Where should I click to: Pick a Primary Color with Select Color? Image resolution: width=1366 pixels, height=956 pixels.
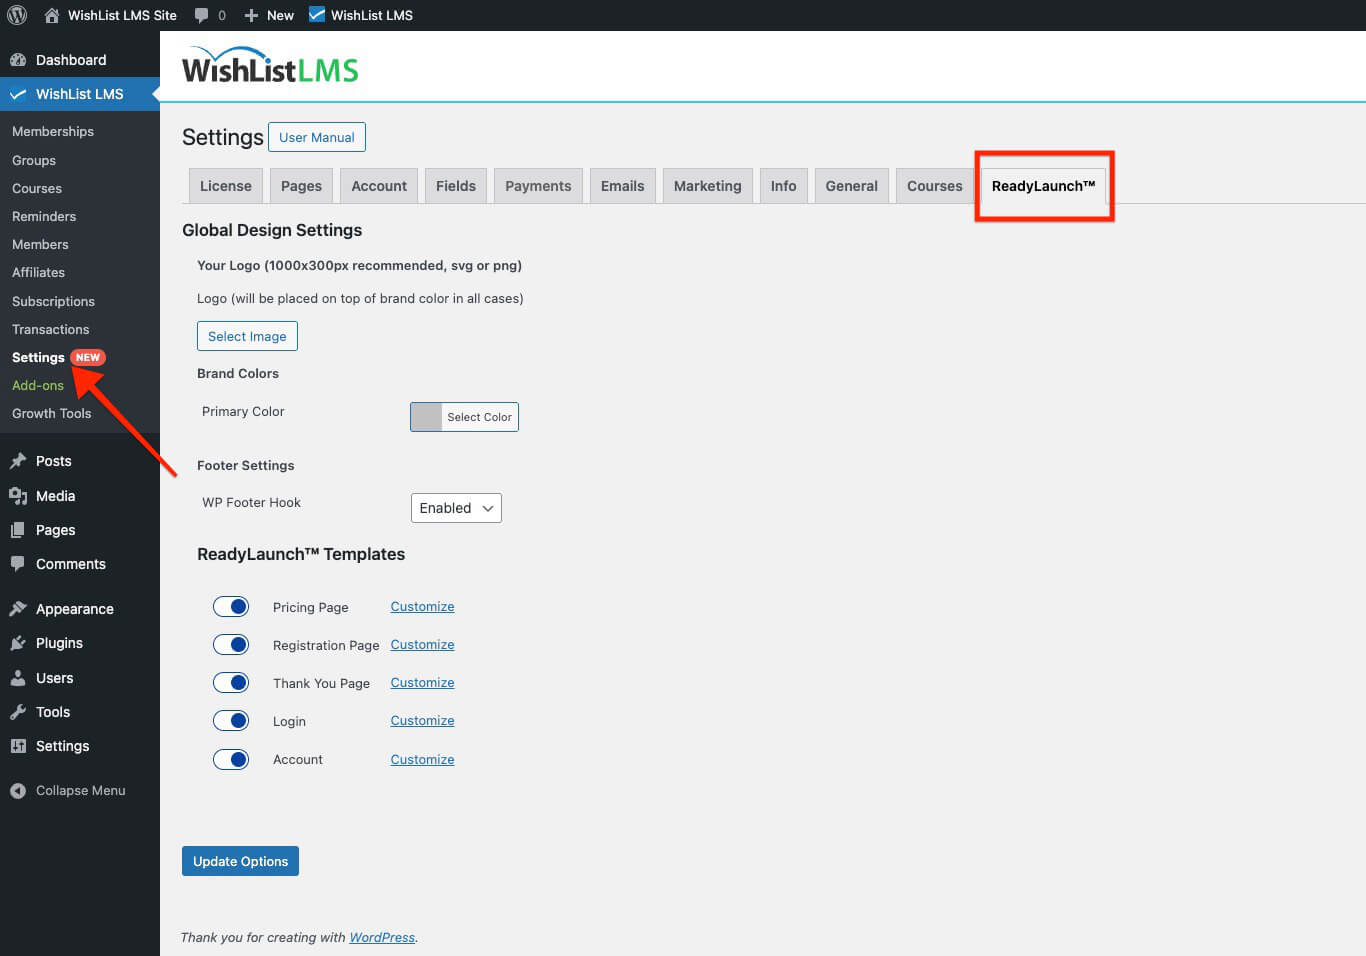tap(464, 417)
